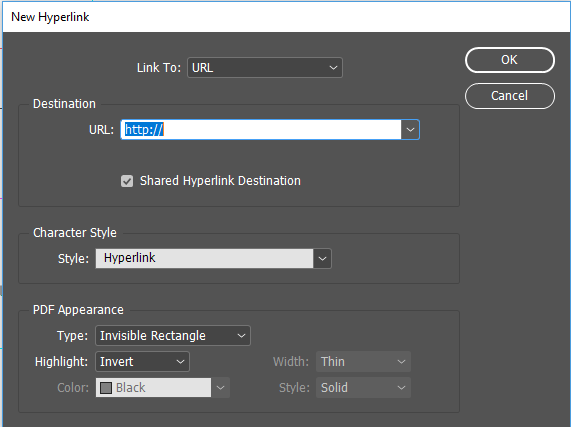Click the PDF Appearance group heading
Viewport: 571px width, 427px height.
point(78,310)
